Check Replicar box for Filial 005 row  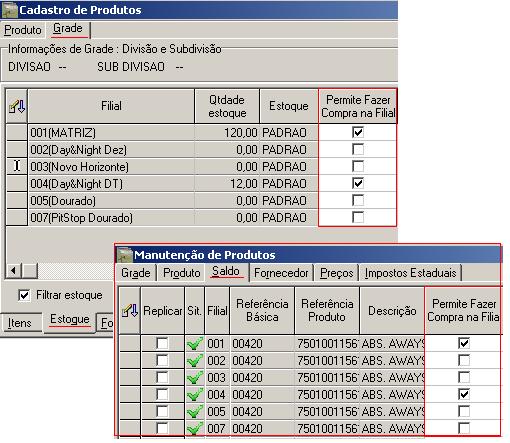(x=162, y=411)
